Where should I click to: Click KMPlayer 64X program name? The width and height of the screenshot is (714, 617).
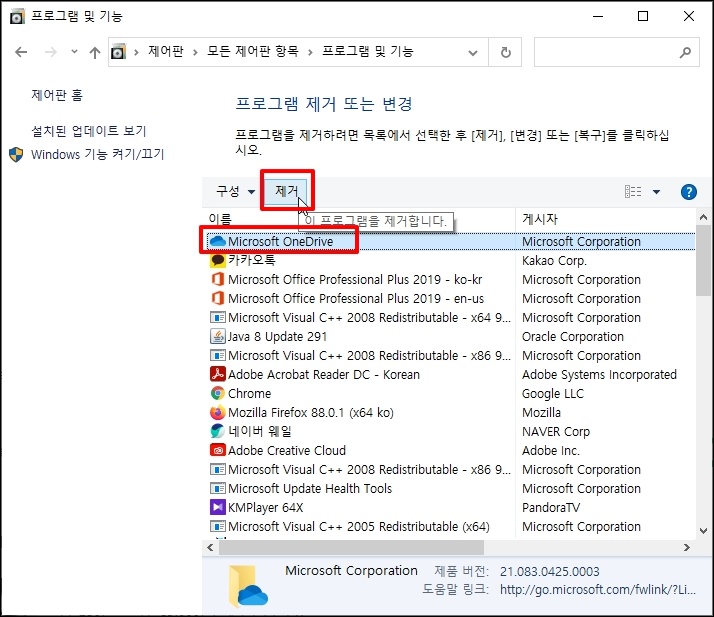[265, 507]
